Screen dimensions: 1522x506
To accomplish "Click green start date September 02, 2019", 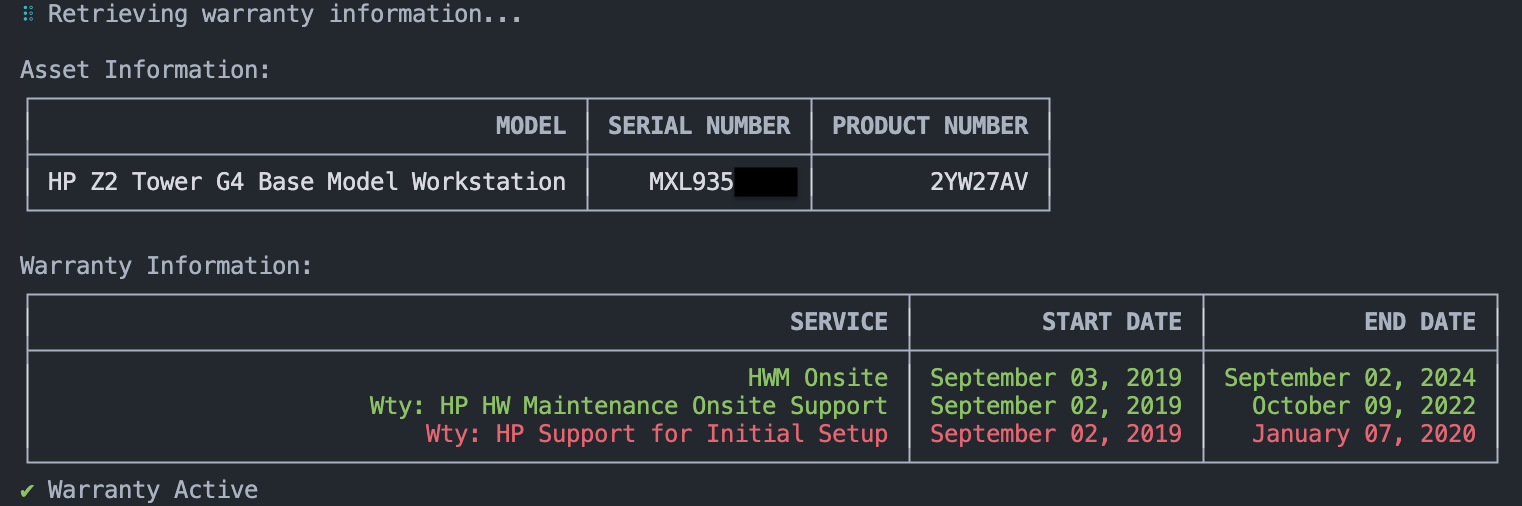I will tap(1056, 406).
